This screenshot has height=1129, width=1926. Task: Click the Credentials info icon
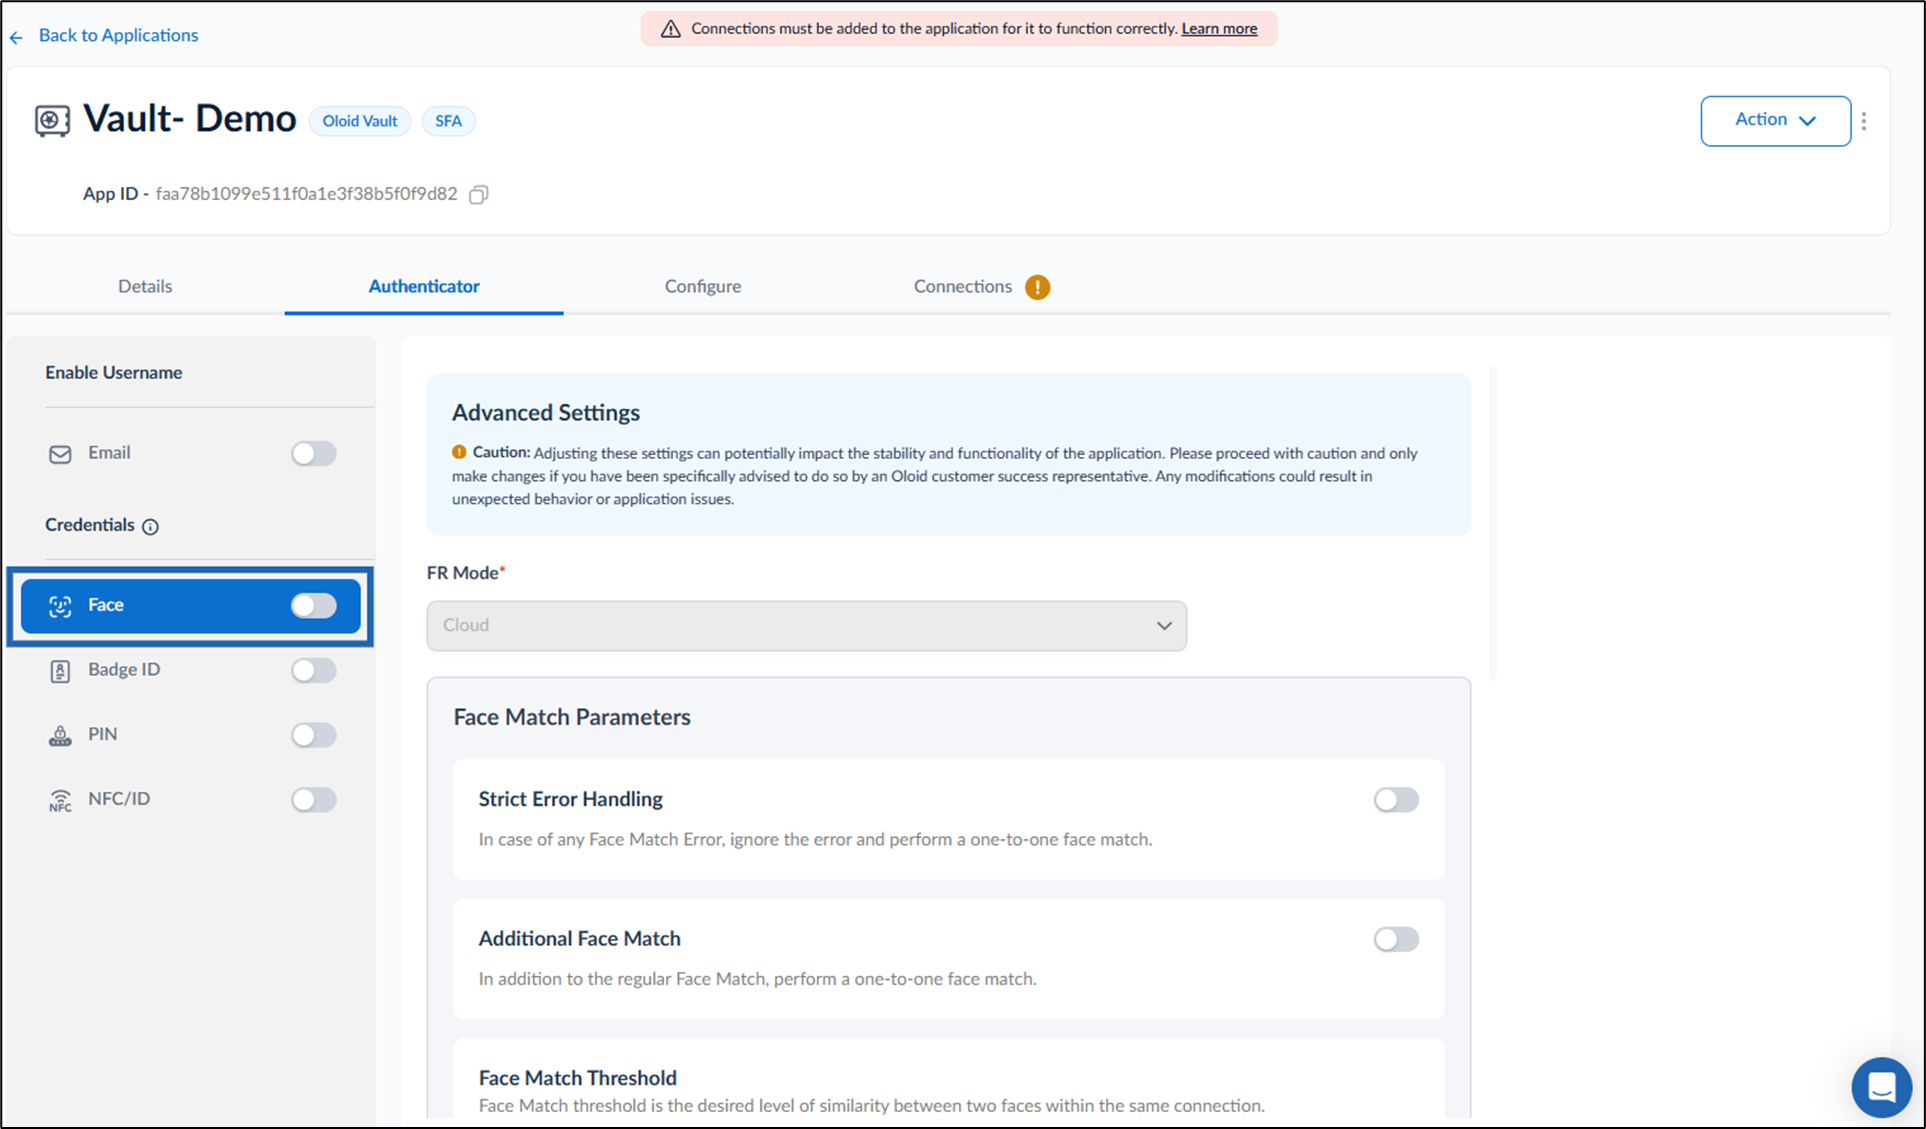(x=150, y=526)
